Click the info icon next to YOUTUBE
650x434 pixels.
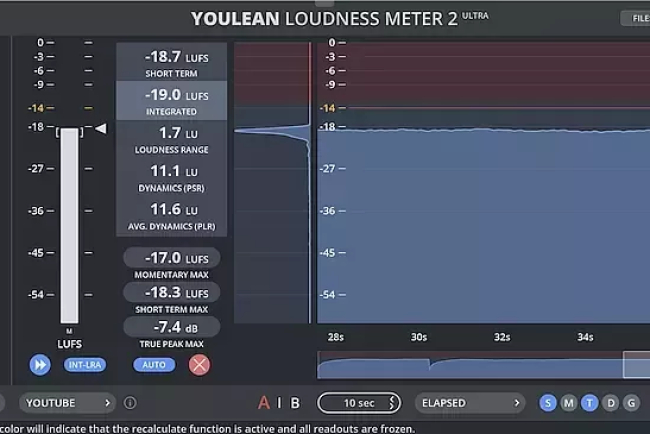click(130, 402)
